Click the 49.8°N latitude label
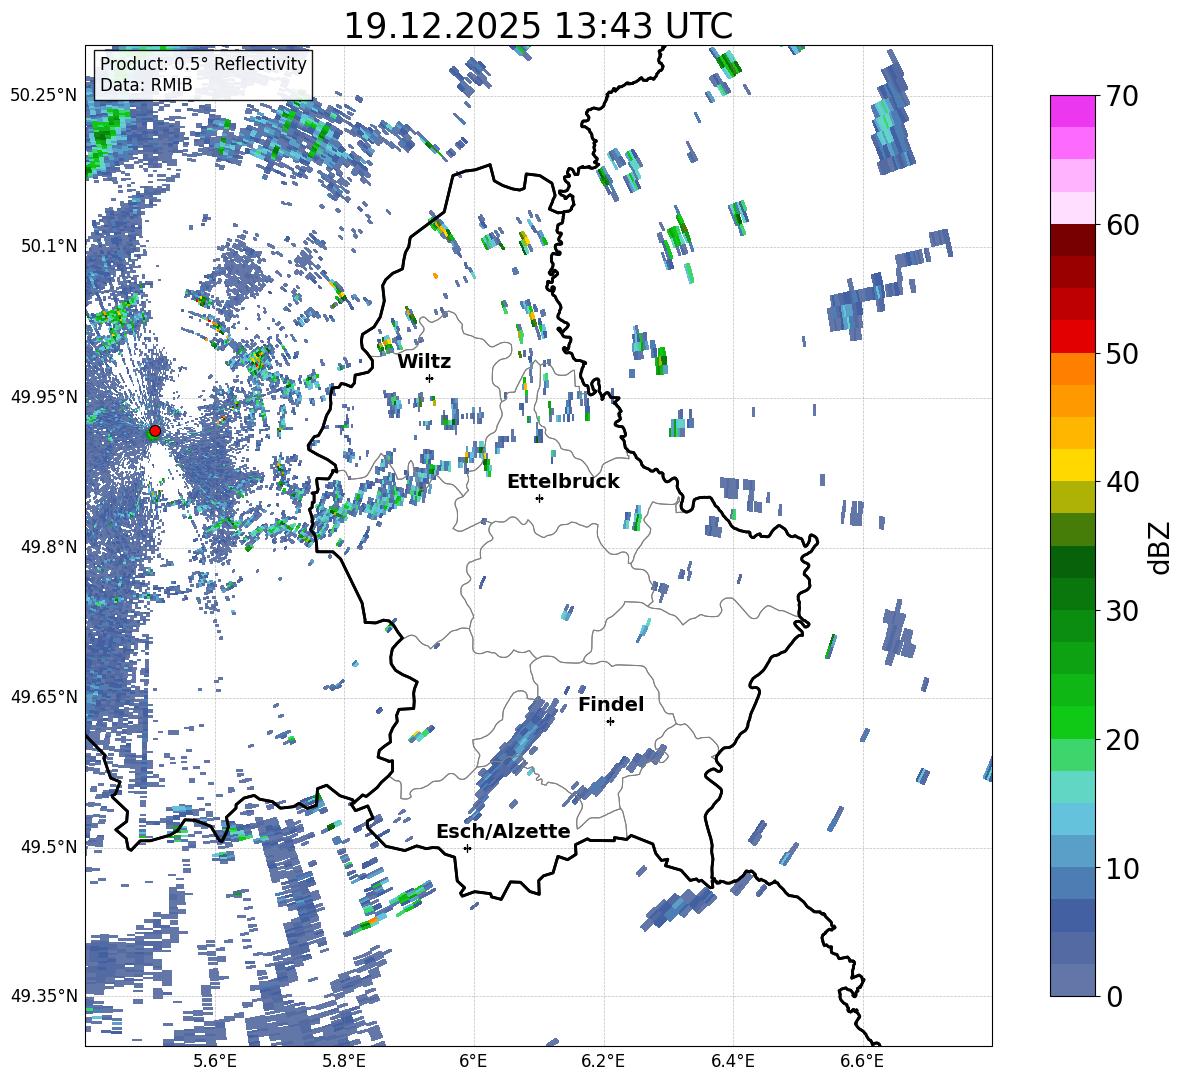 pyautogui.click(x=48, y=547)
